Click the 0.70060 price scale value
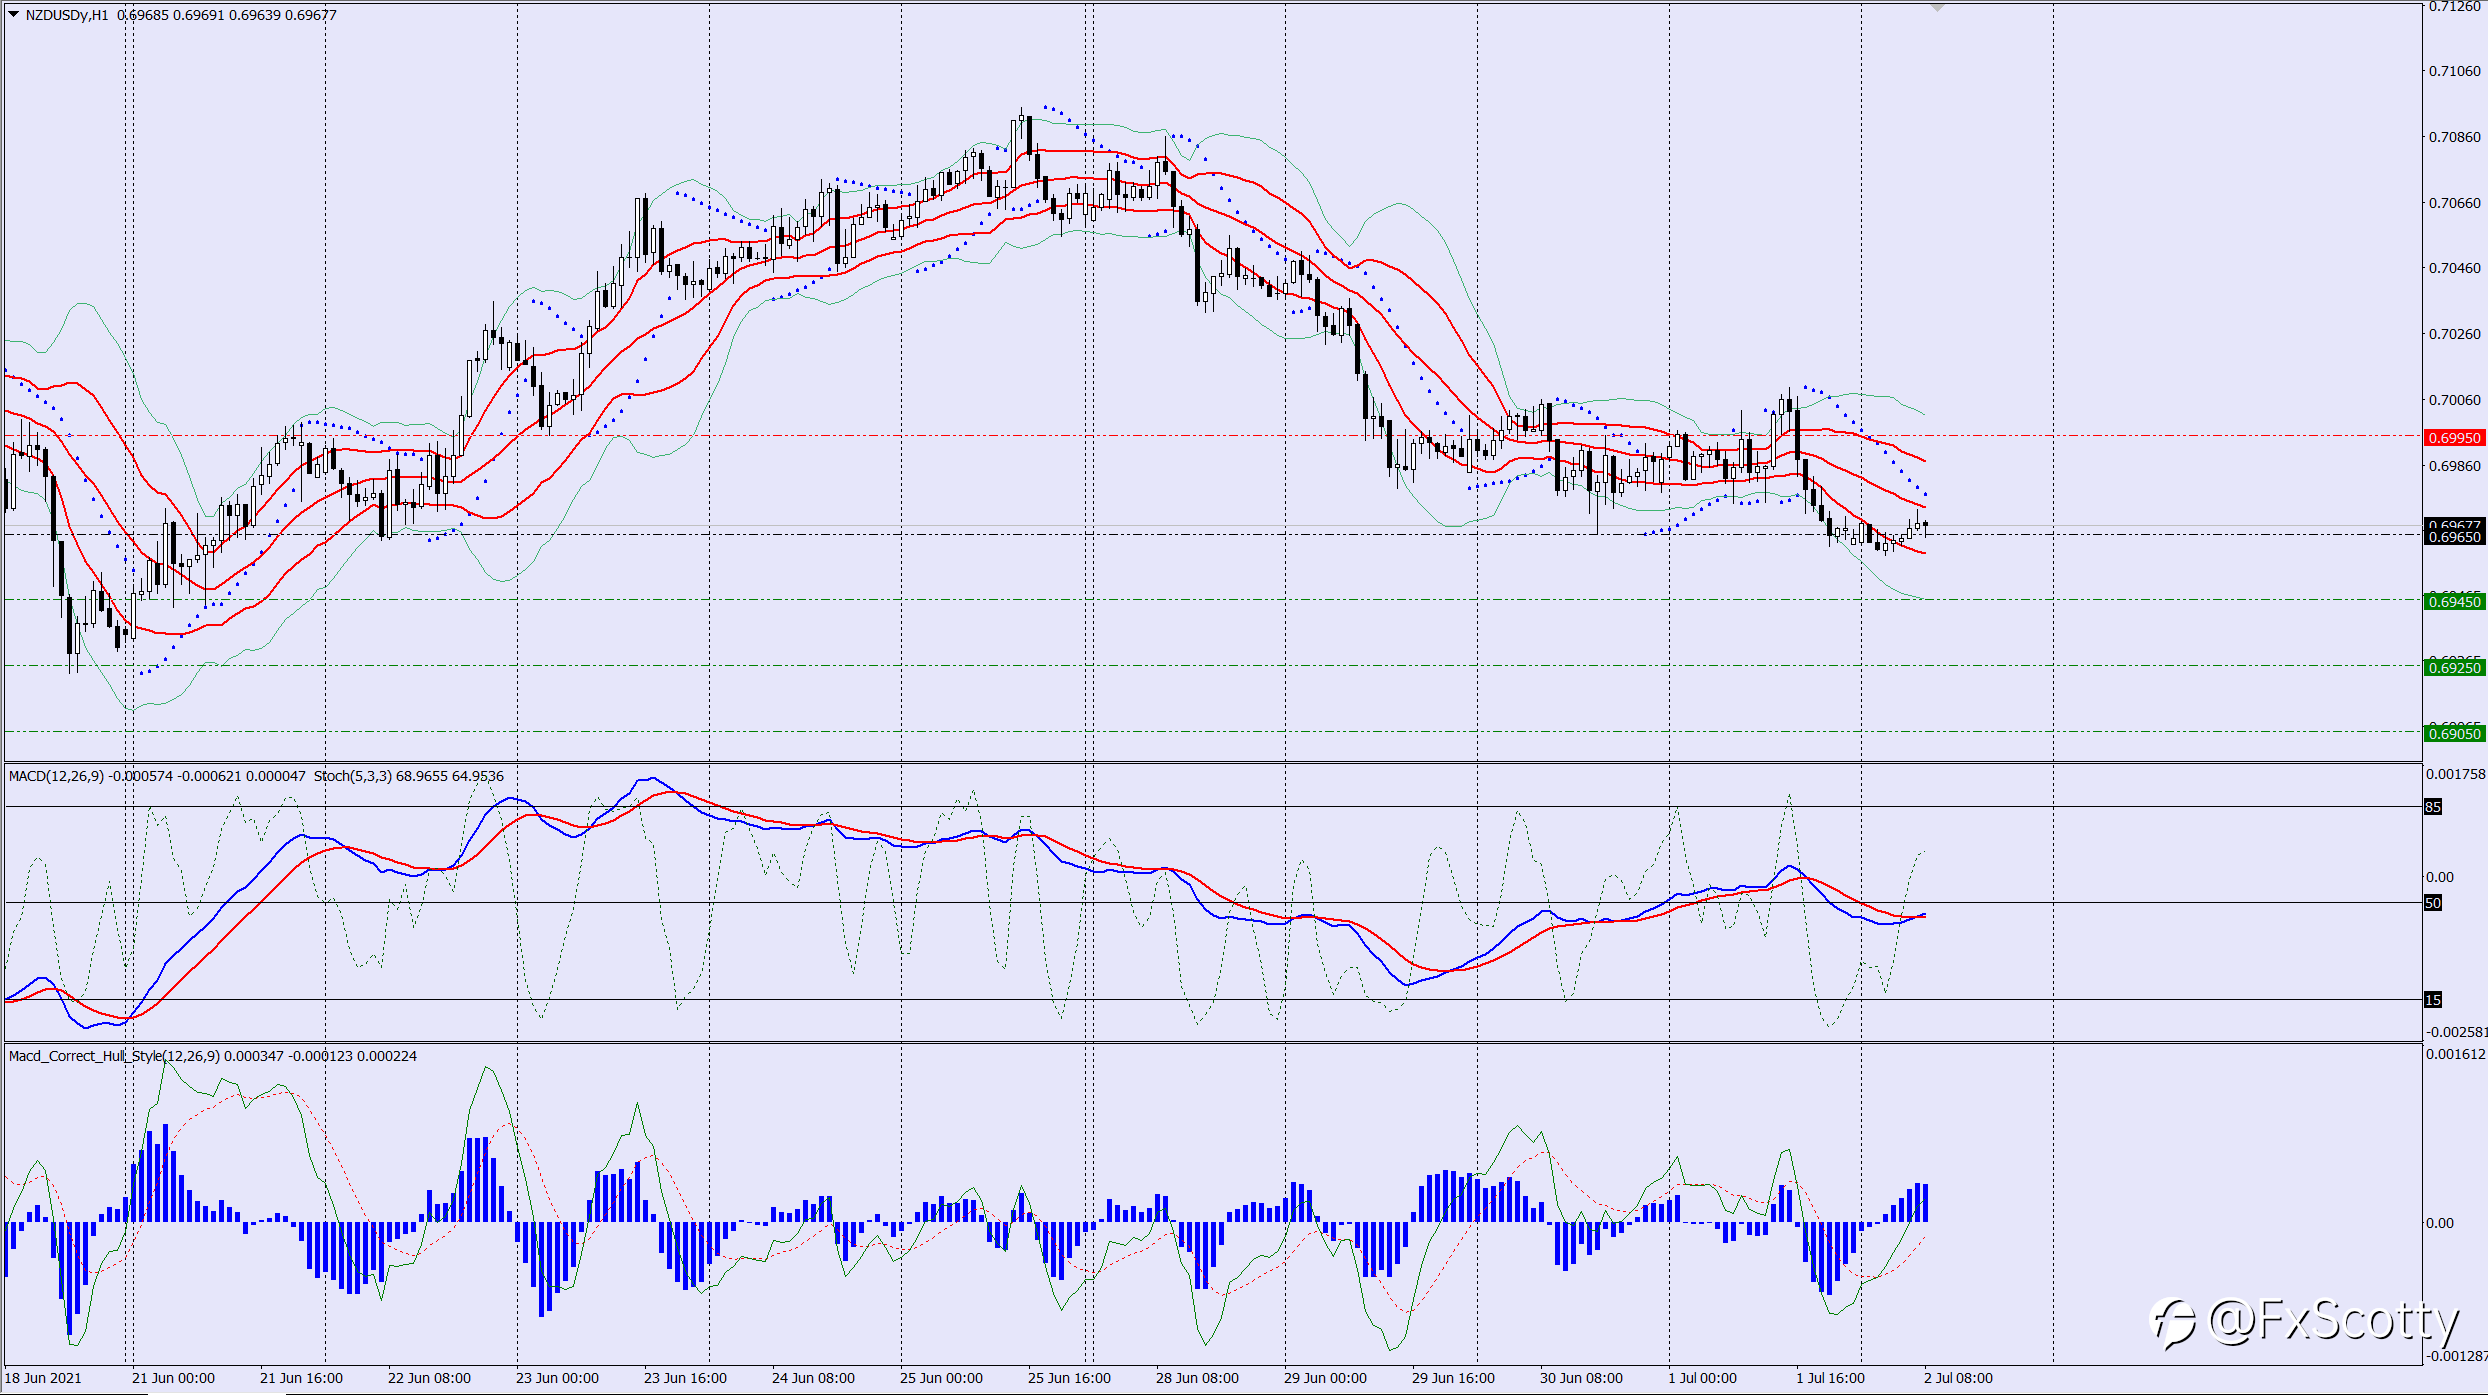 click(x=2455, y=400)
